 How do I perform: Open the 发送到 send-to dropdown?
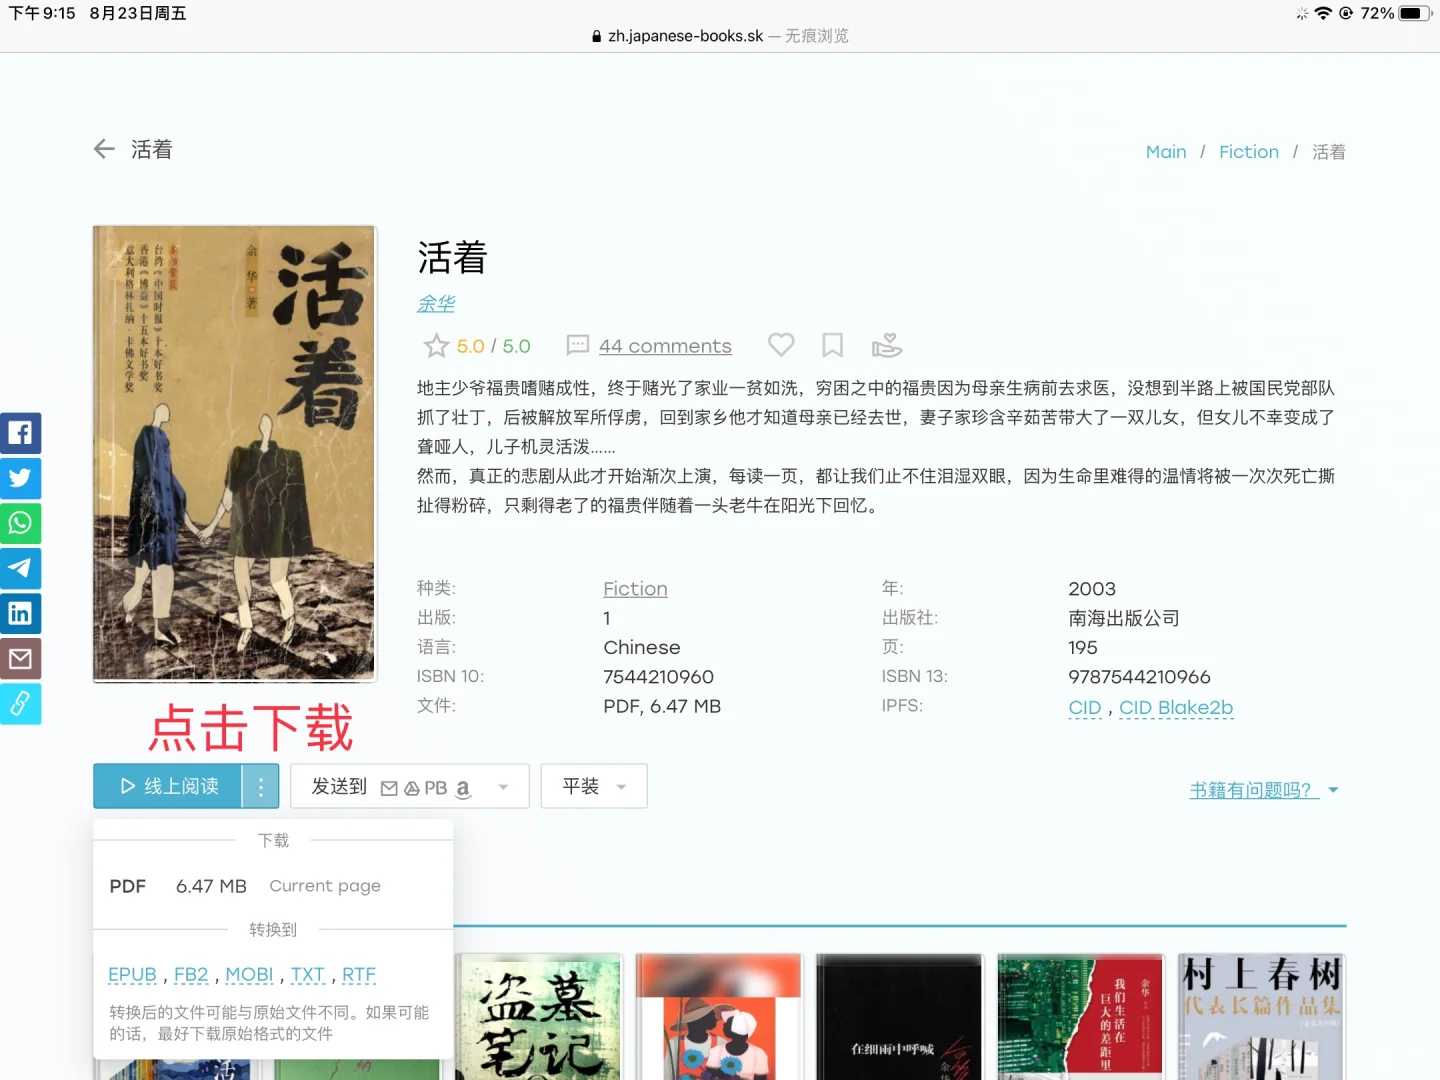(x=409, y=787)
